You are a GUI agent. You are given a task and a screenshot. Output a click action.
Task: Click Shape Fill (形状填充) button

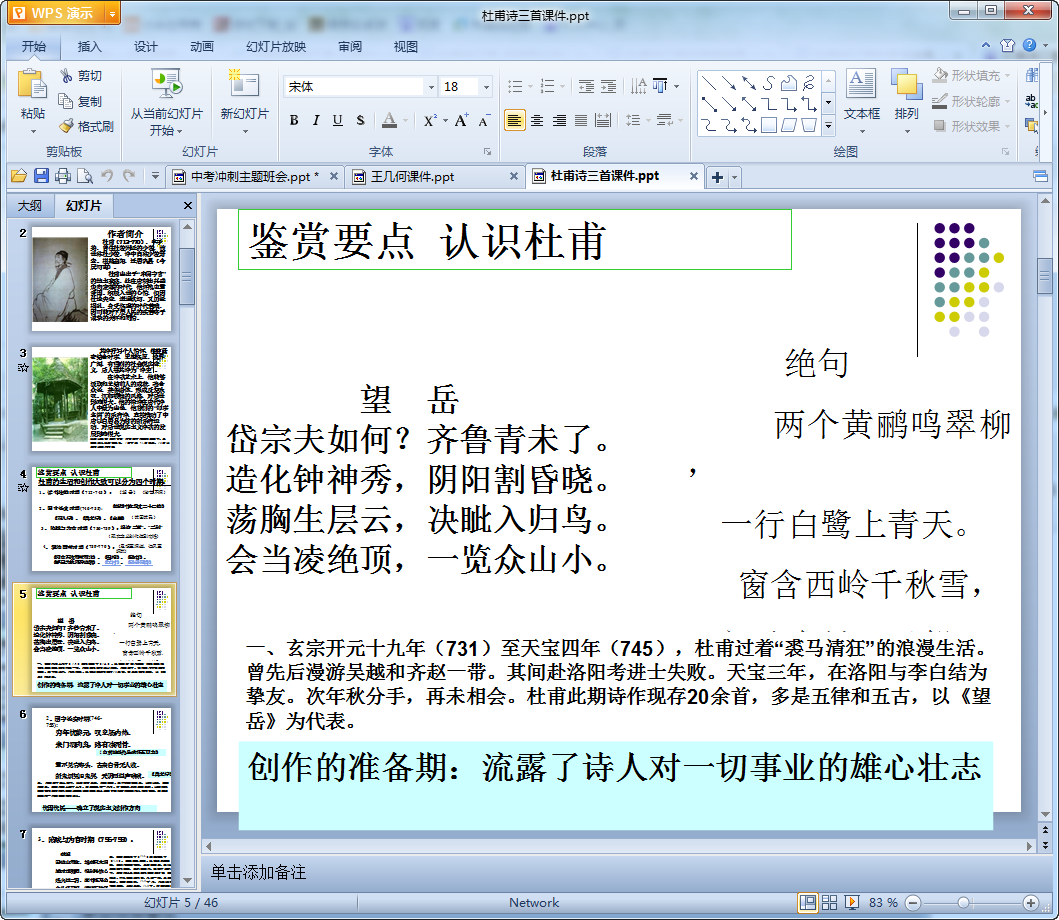[971, 76]
